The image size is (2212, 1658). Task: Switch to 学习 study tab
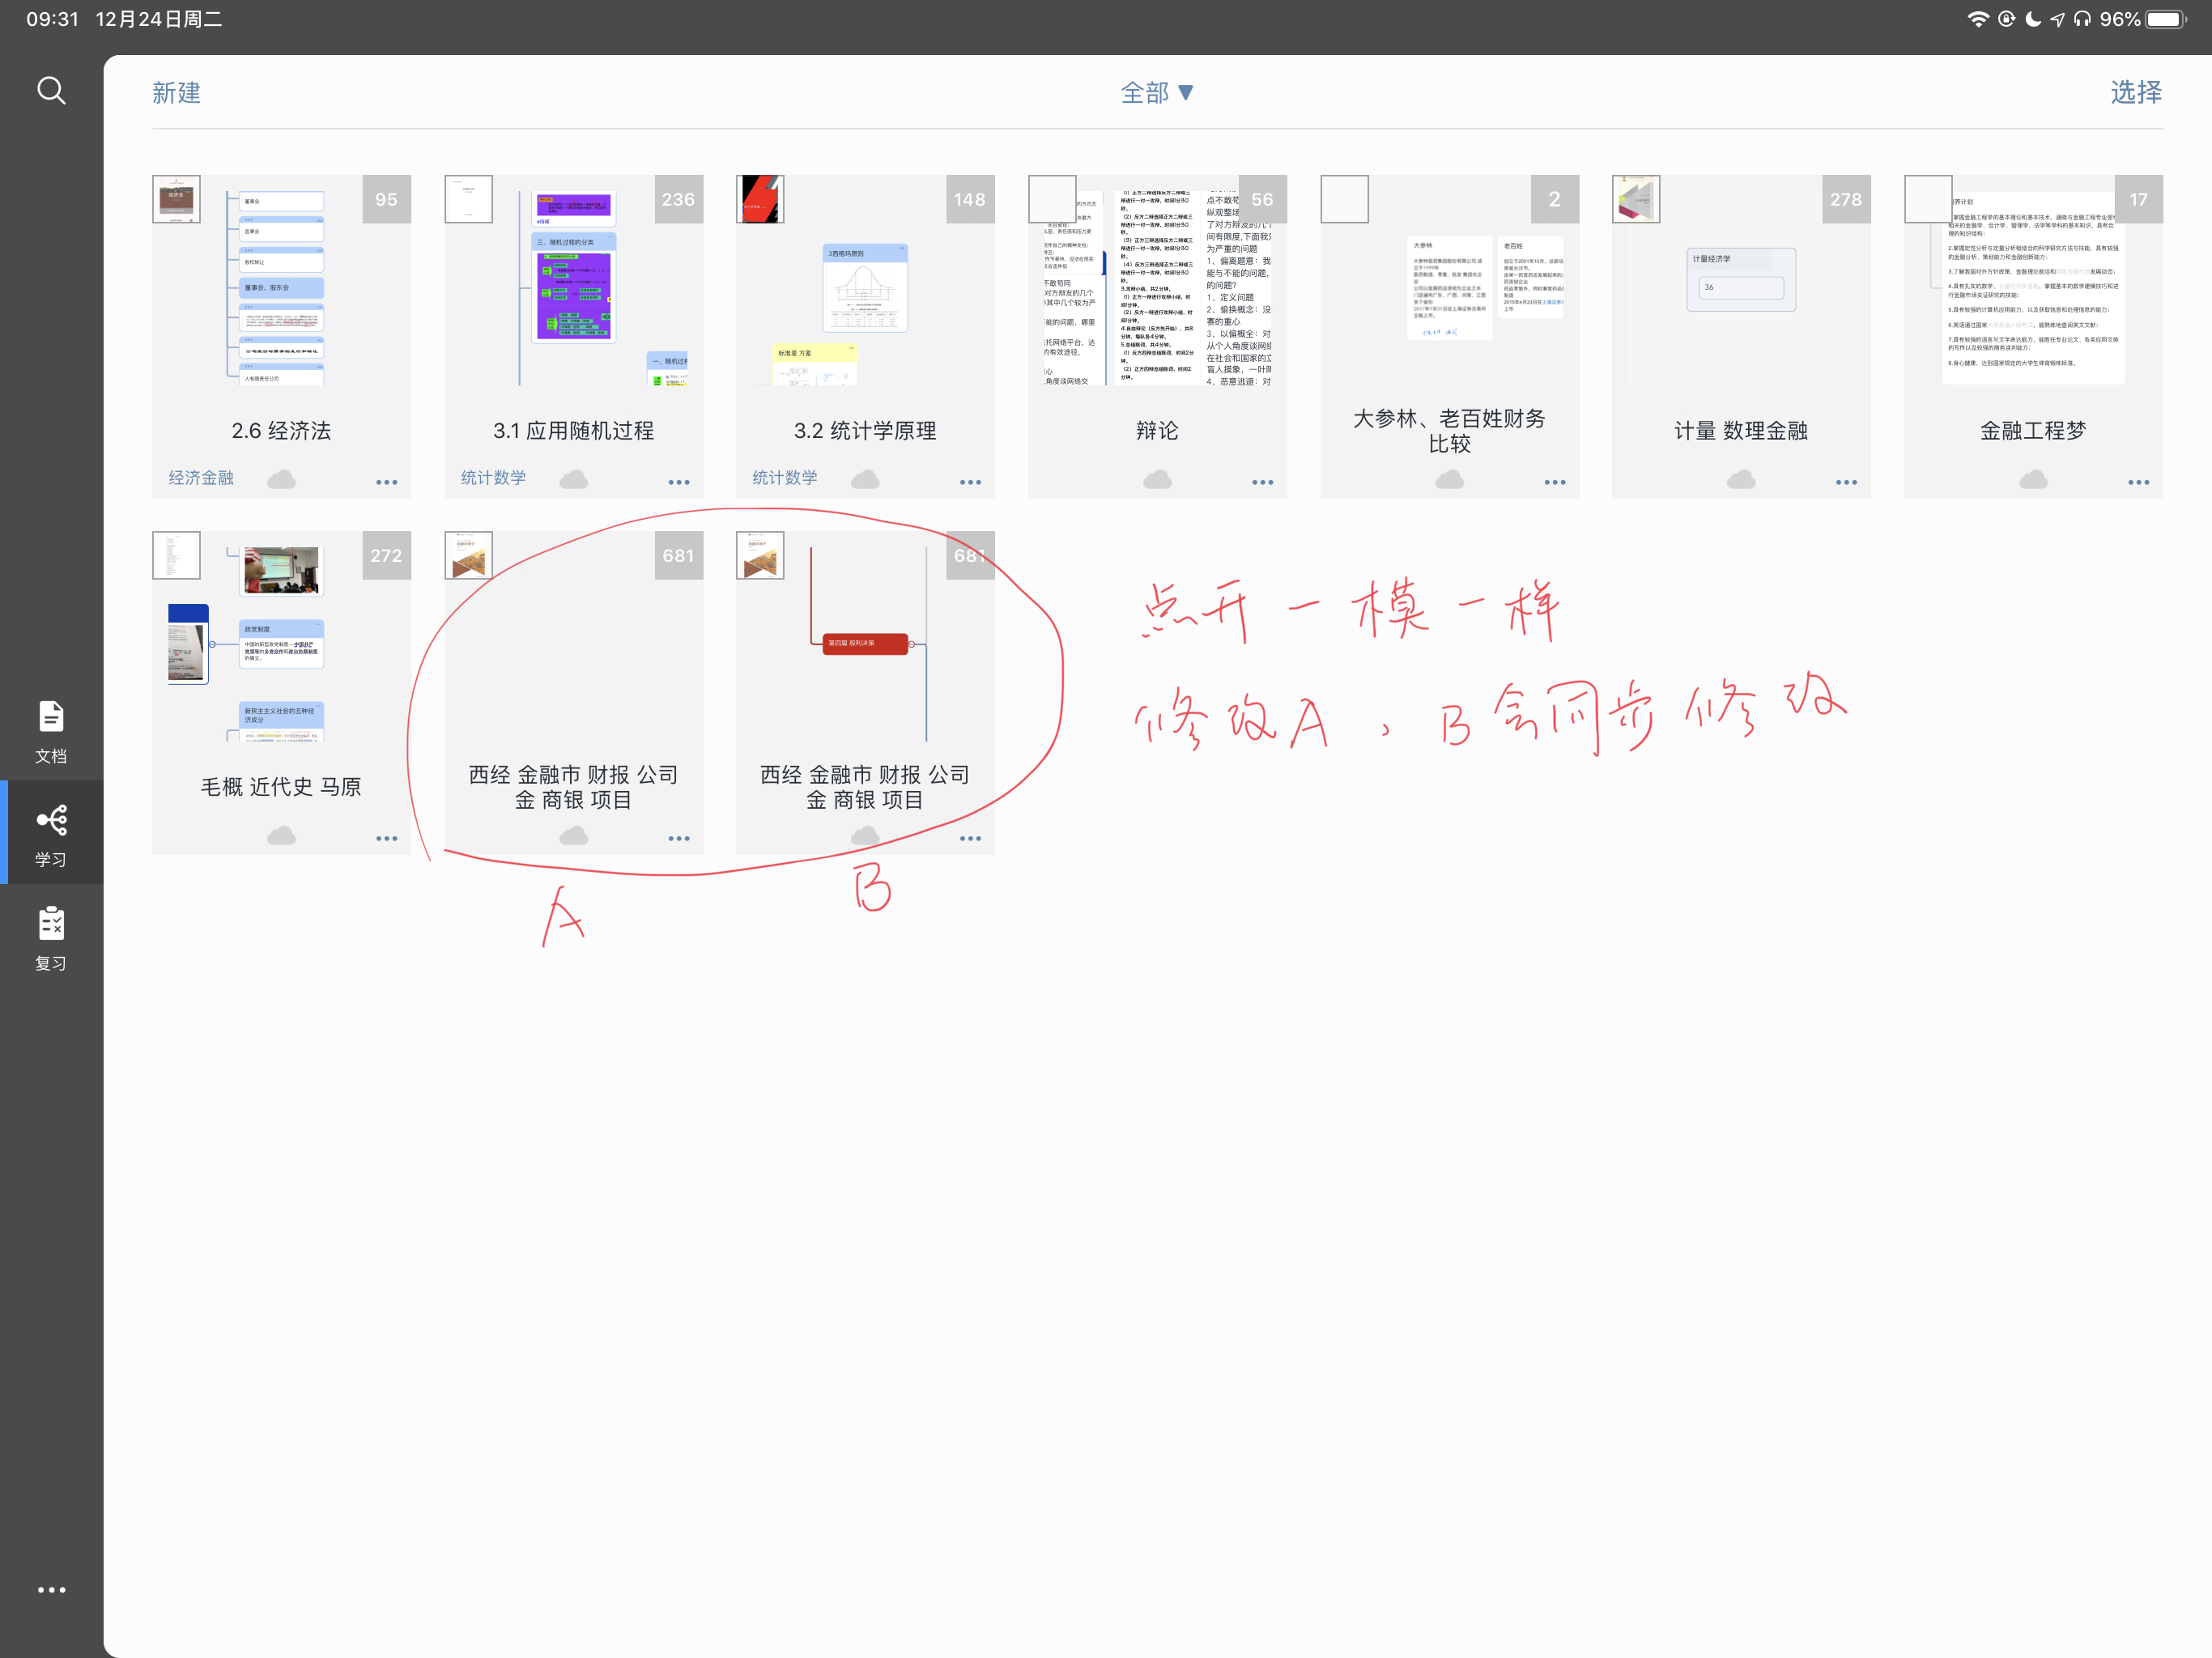coord(51,835)
